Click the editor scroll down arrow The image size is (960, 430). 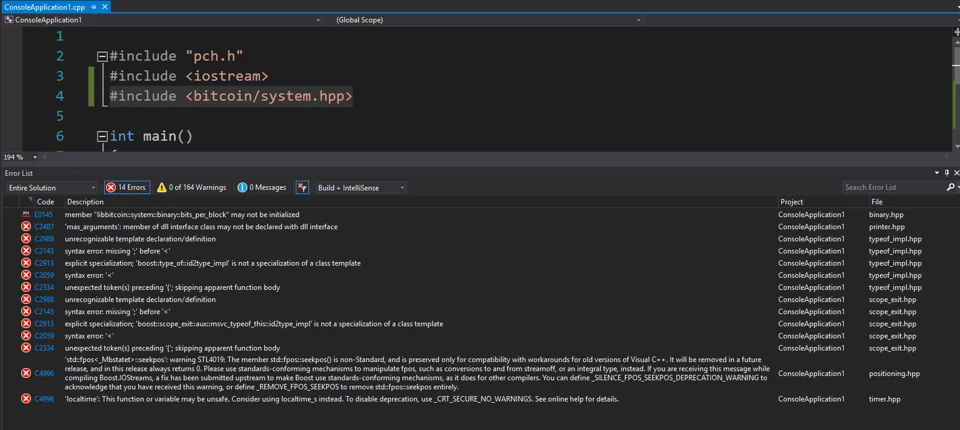(956, 146)
